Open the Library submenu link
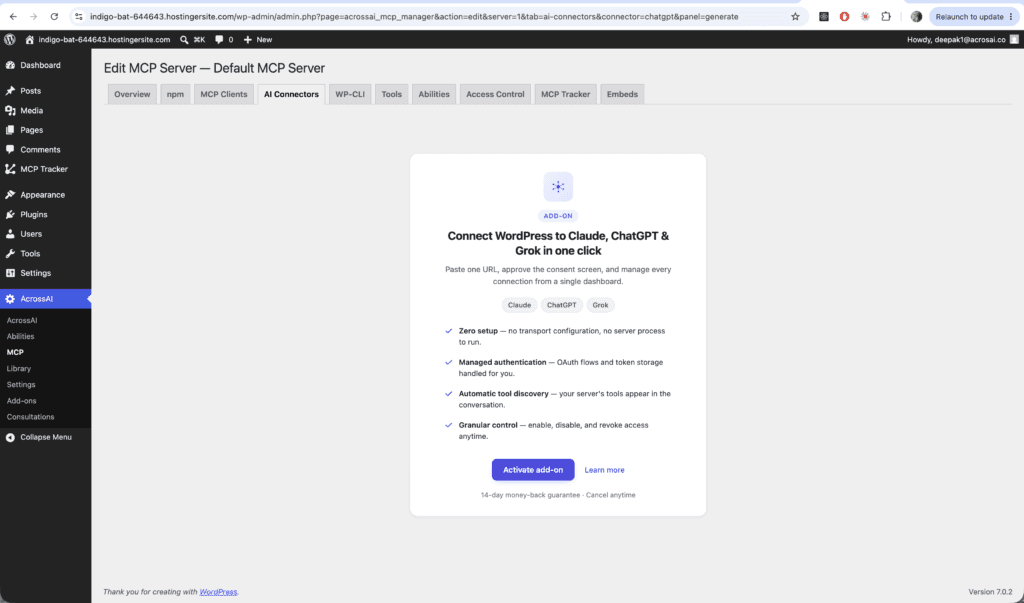The width and height of the screenshot is (1024, 603). (19, 368)
